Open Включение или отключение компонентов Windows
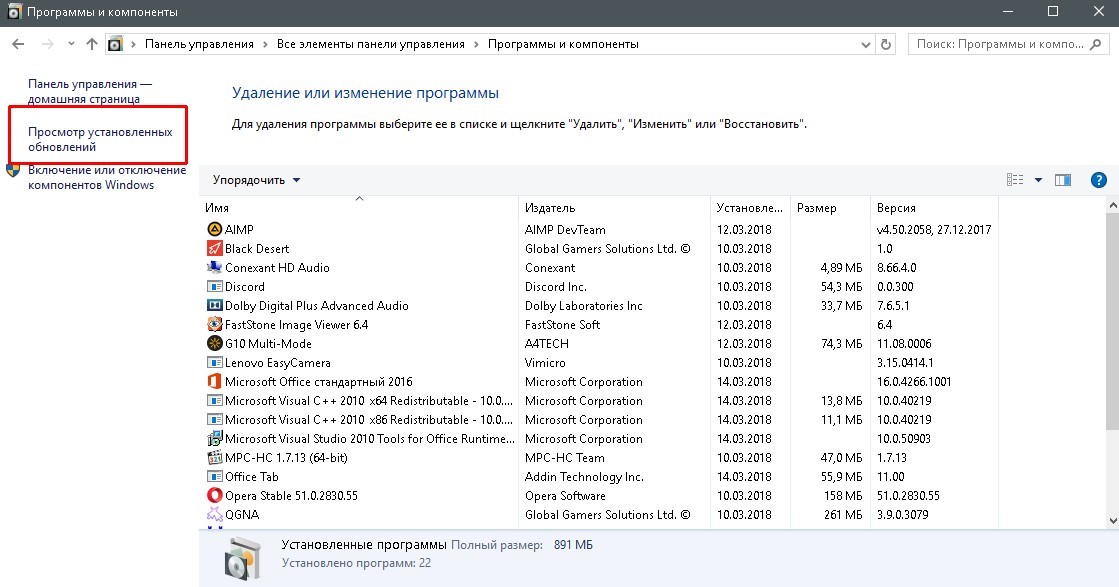 107,177
